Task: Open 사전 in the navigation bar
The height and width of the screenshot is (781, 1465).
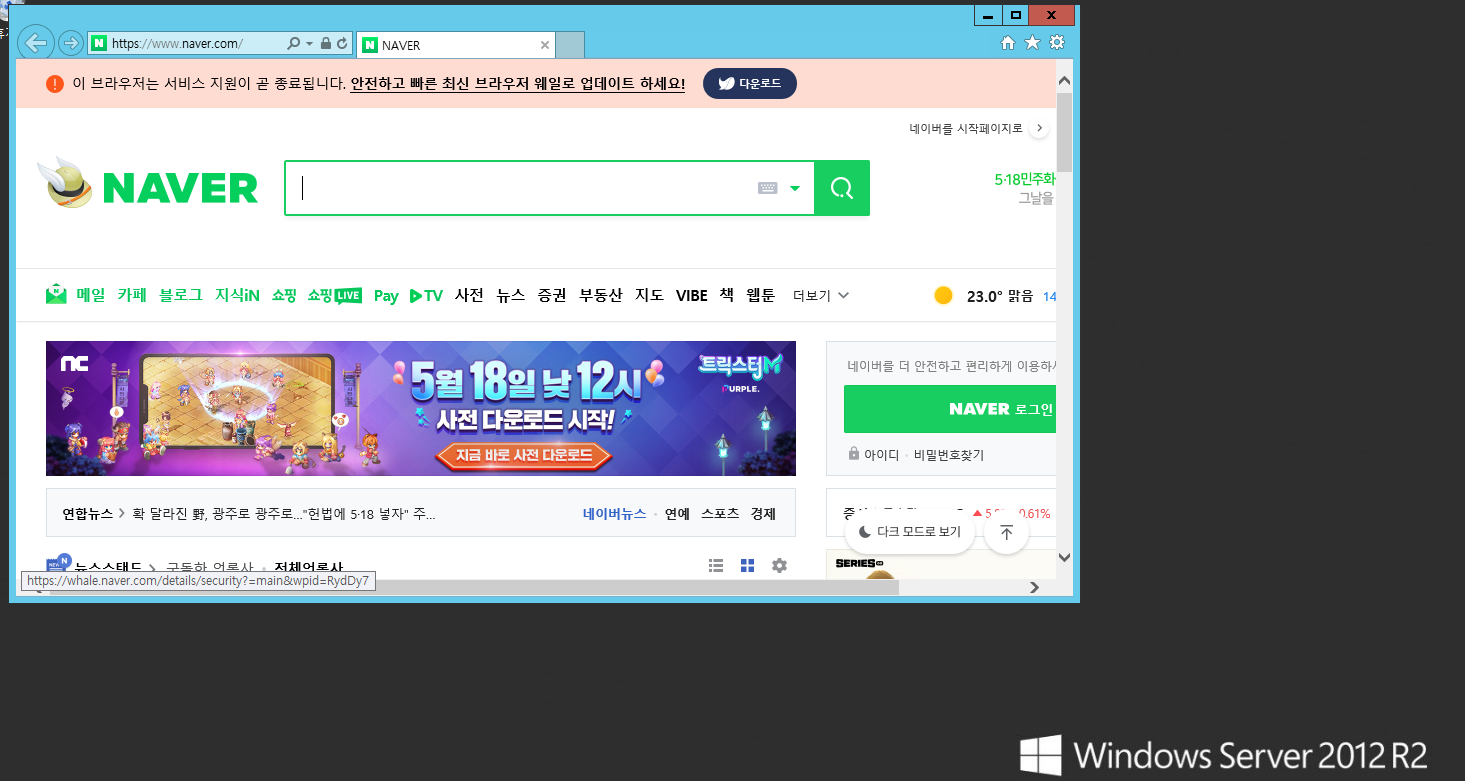Action: pyautogui.click(x=469, y=295)
